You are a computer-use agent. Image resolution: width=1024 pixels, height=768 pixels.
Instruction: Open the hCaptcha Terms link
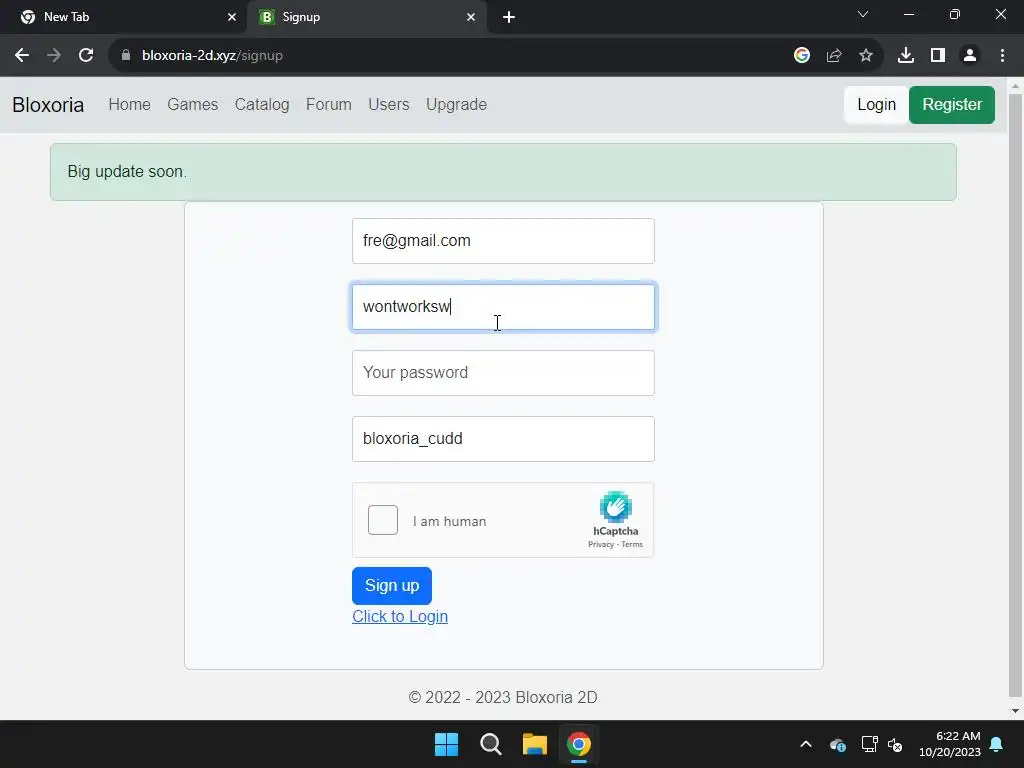click(632, 545)
